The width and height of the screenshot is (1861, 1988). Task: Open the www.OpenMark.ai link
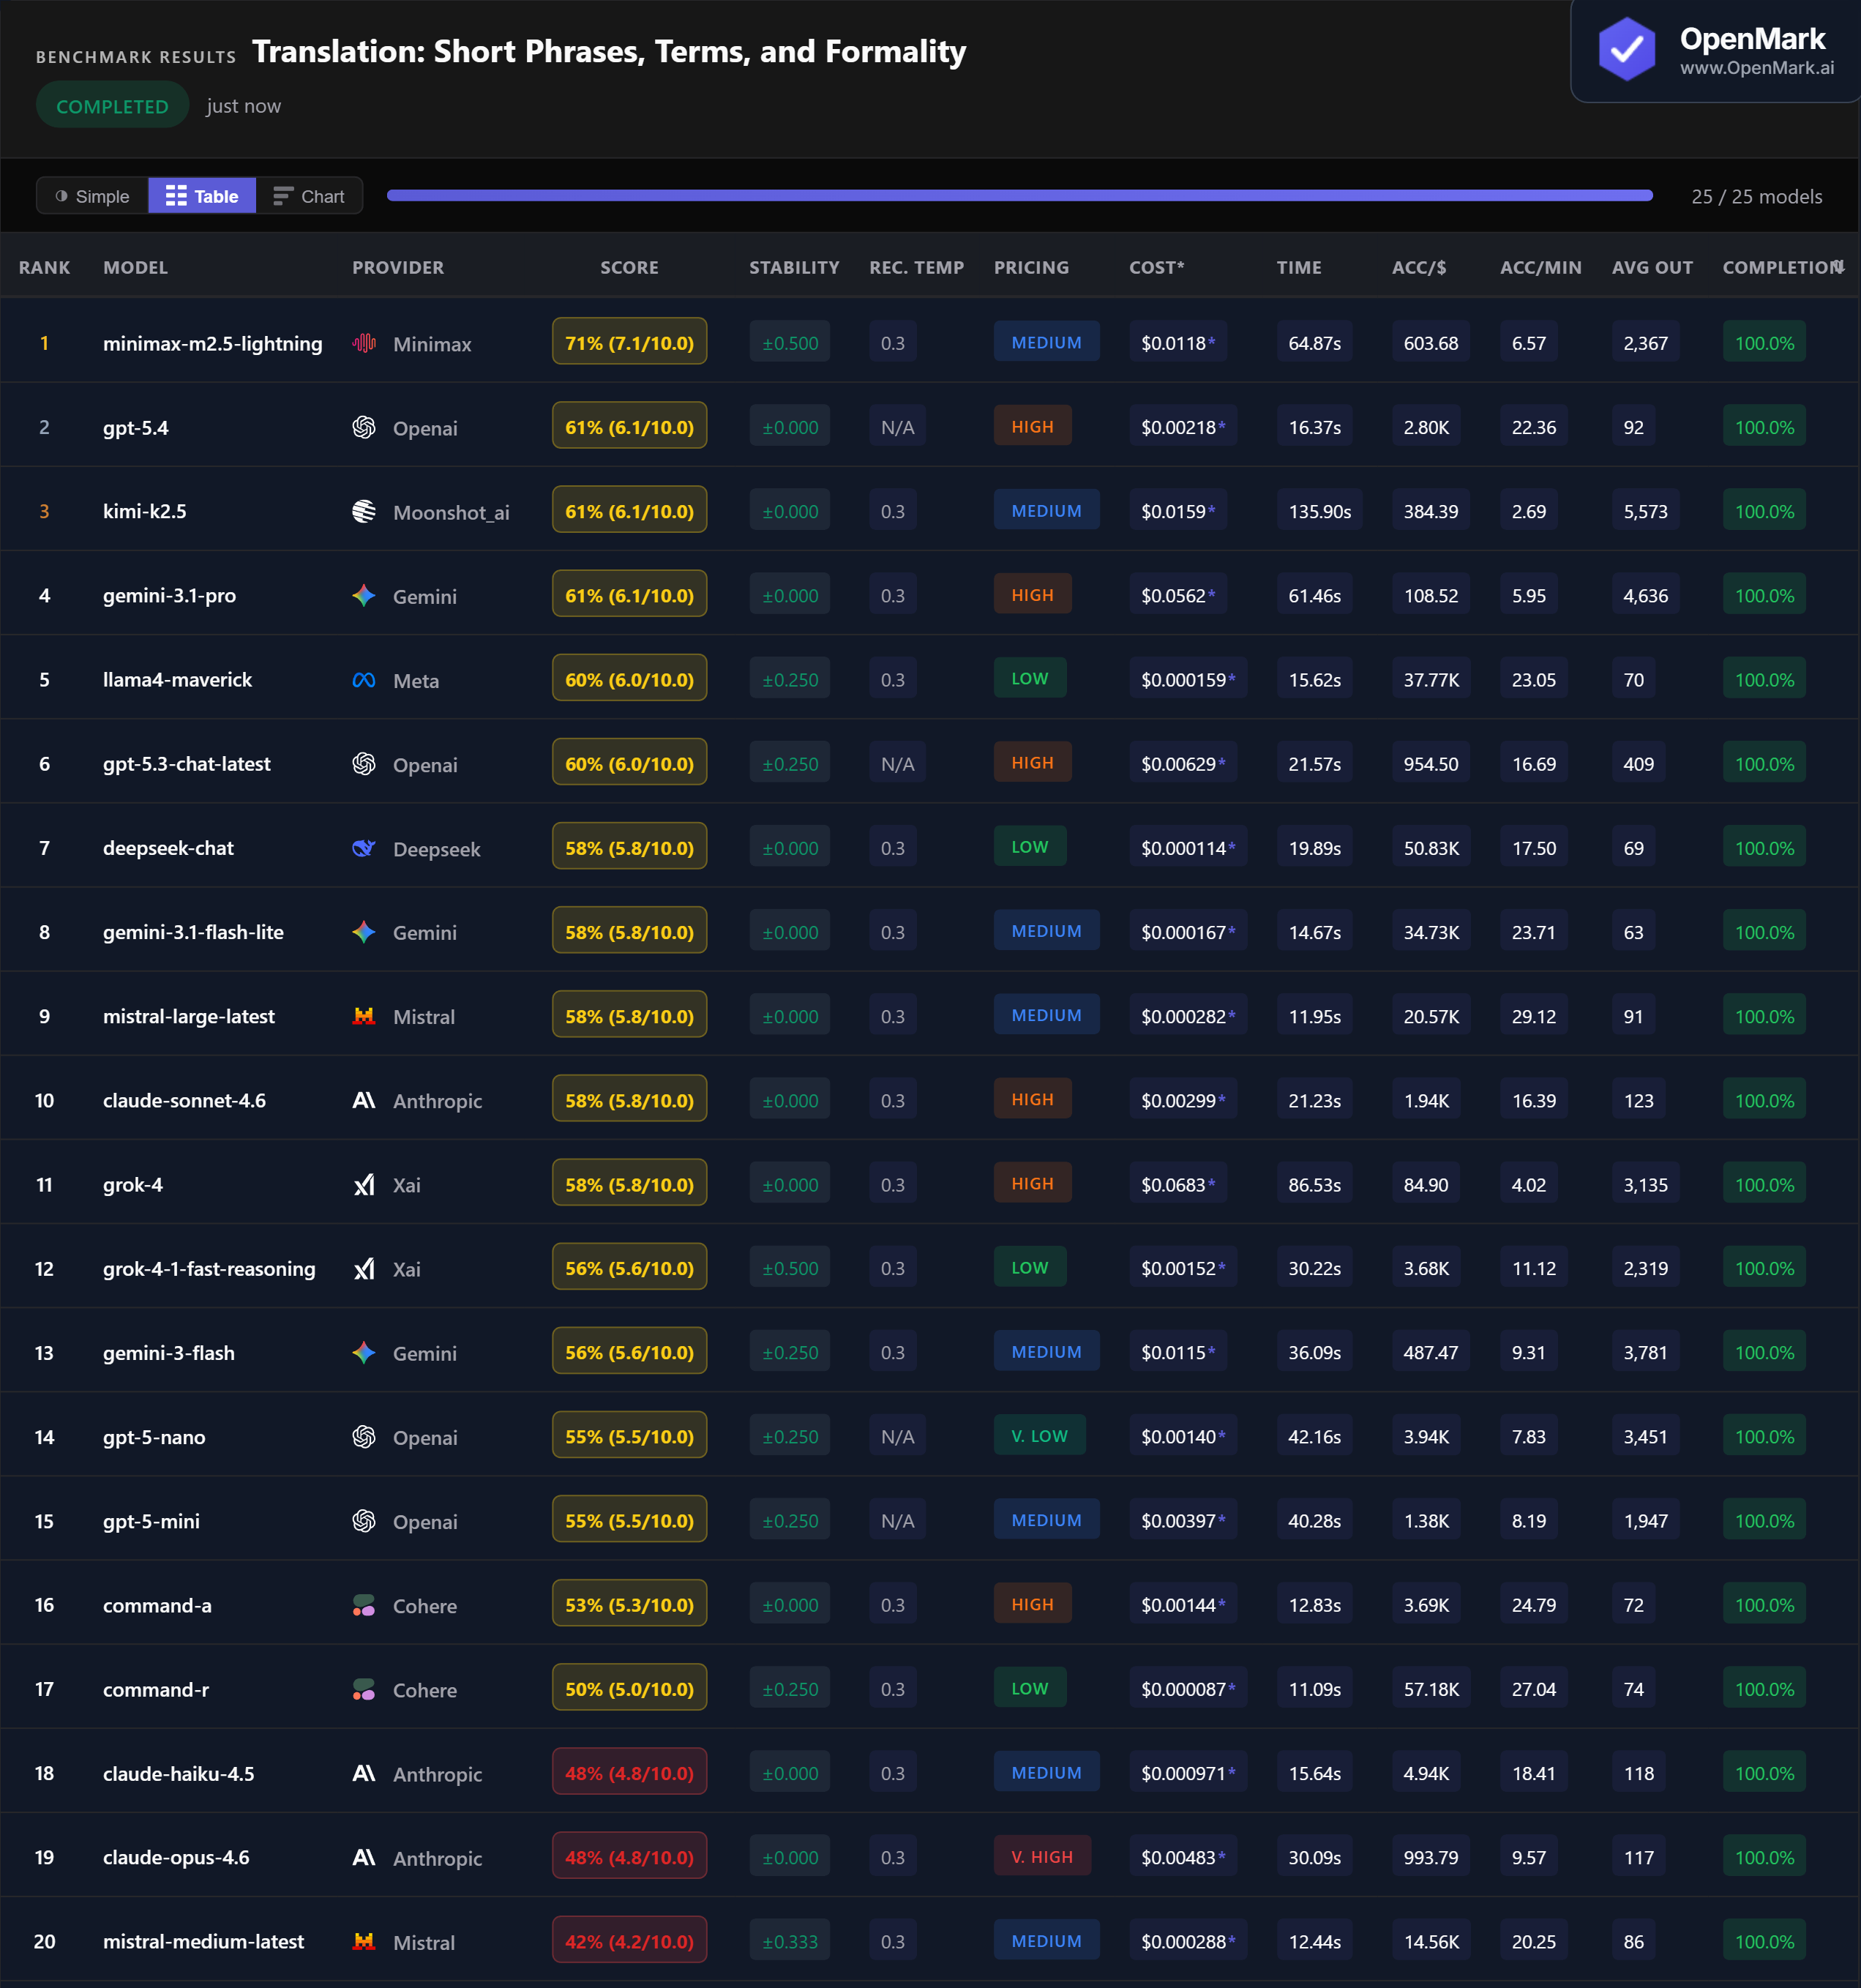pos(1756,68)
